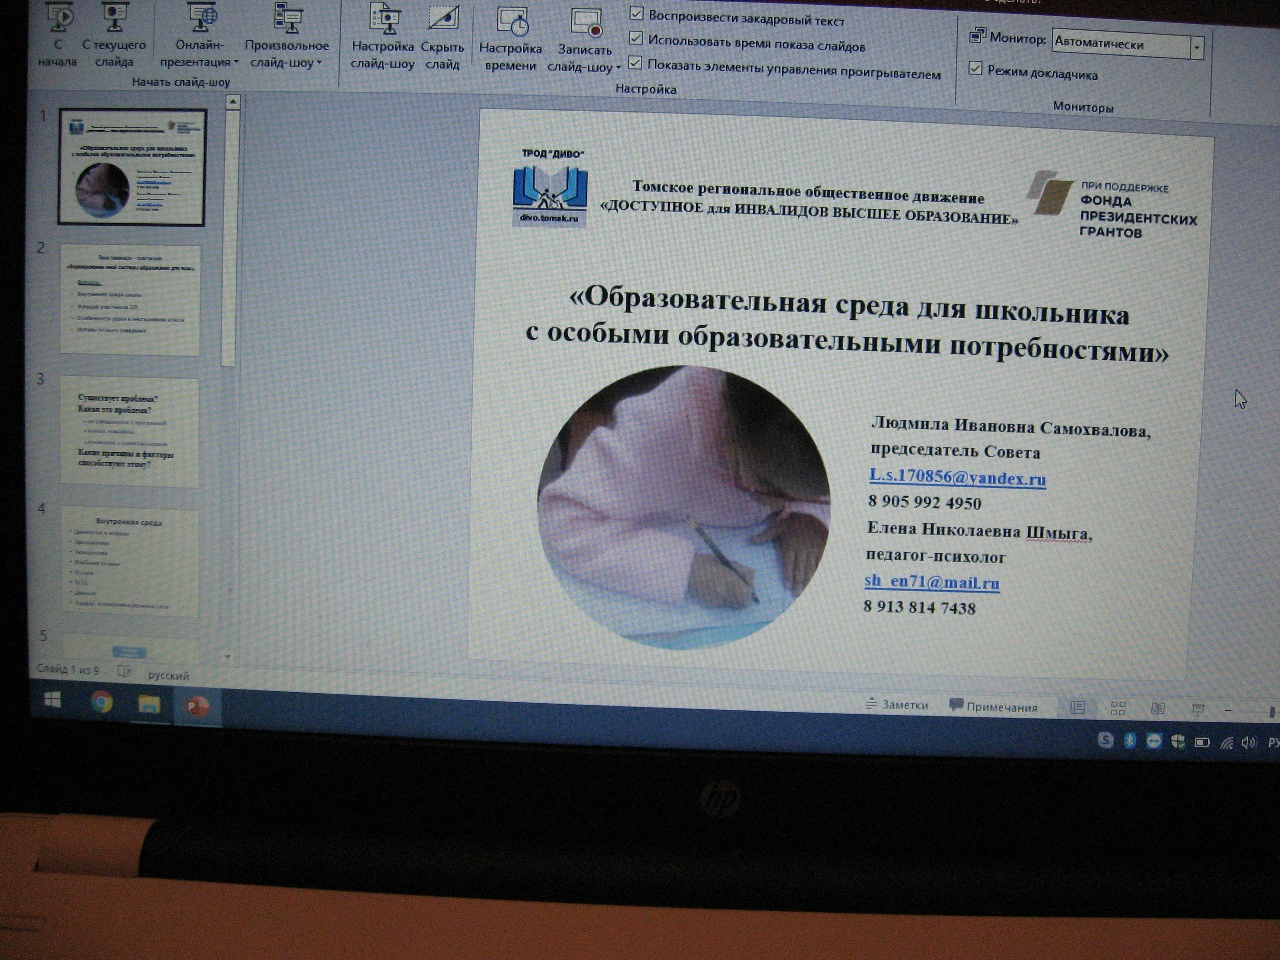The height and width of the screenshot is (960, 1280).
Task: Click Настройка слайд-шоу icon
Action: click(383, 39)
